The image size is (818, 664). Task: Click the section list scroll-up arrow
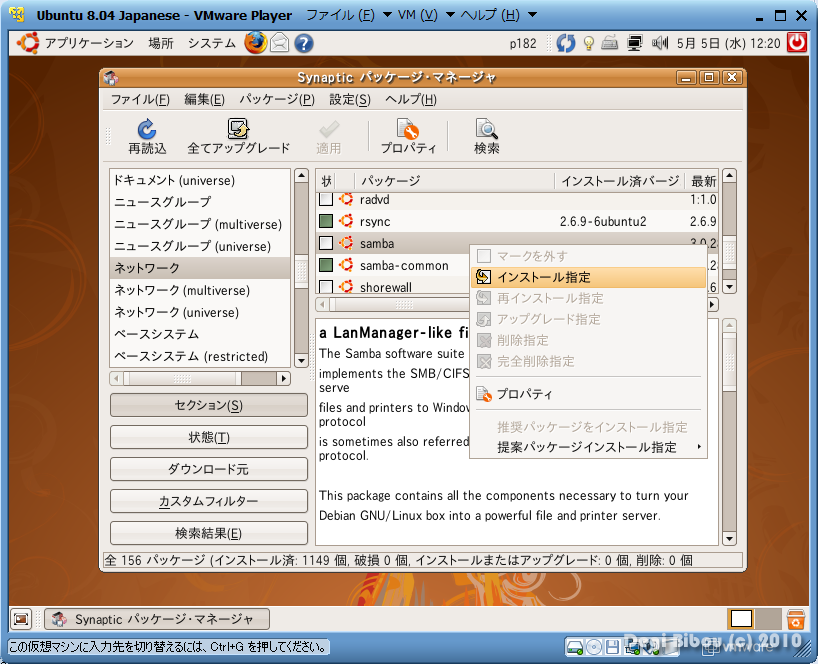(301, 175)
